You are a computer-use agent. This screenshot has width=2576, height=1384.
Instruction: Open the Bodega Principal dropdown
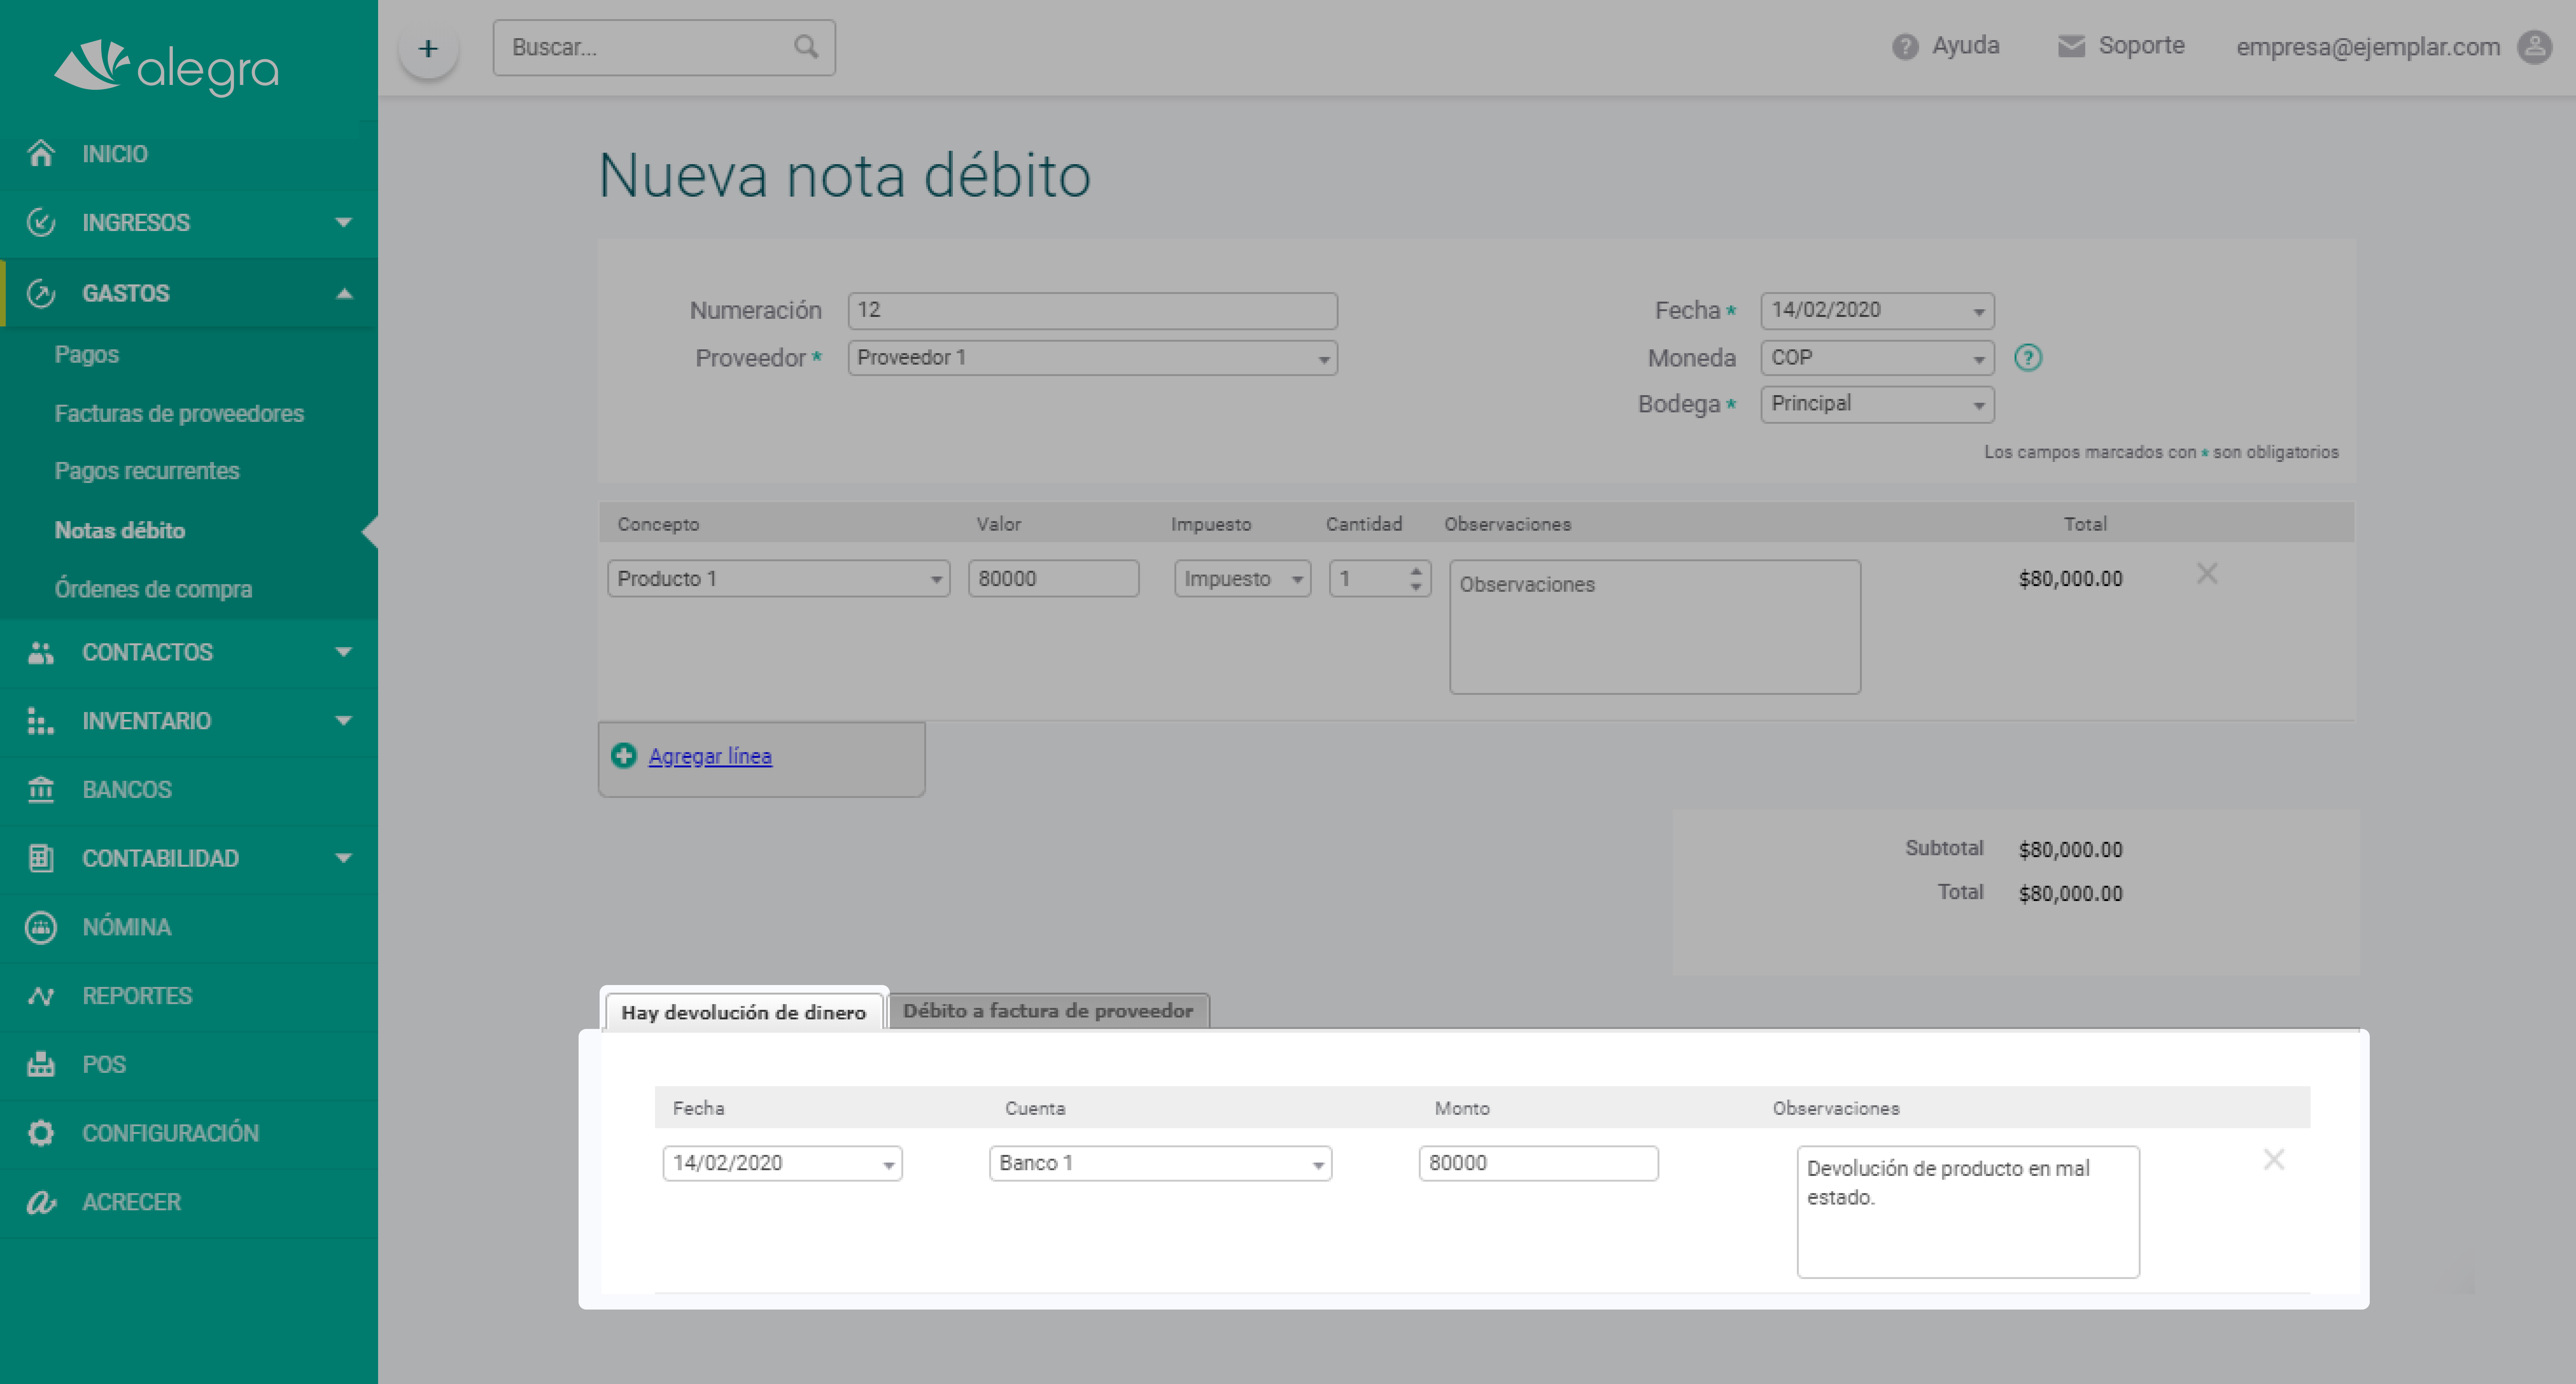pos(1877,404)
